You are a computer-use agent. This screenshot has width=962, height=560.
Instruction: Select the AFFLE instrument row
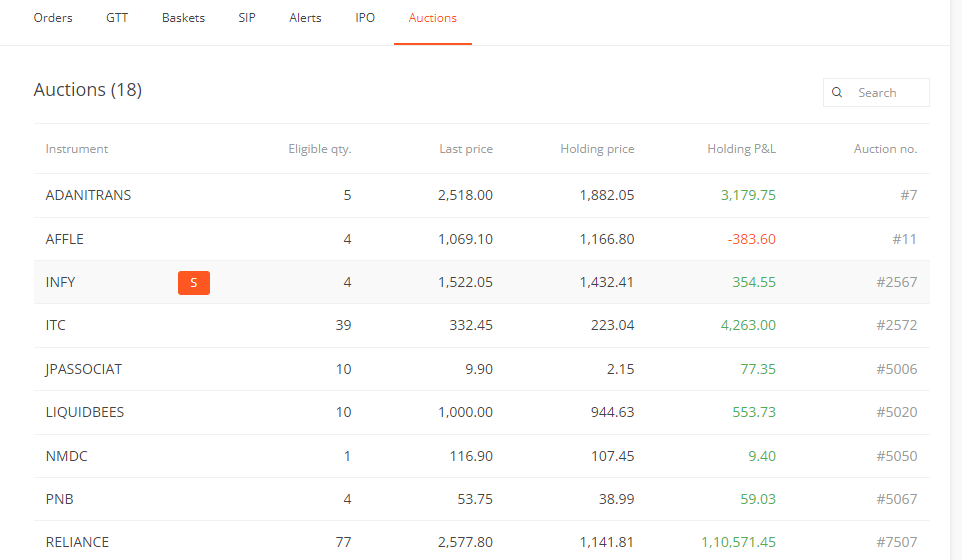coord(482,239)
